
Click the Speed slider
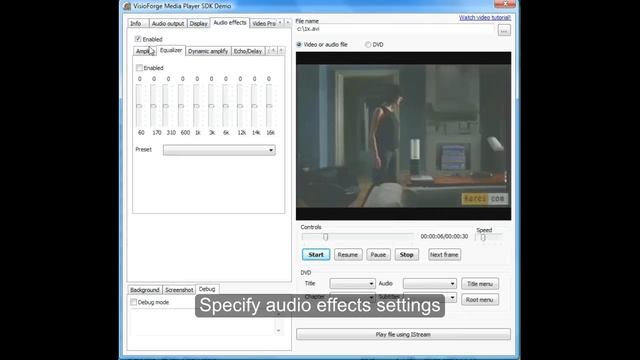(x=488, y=237)
